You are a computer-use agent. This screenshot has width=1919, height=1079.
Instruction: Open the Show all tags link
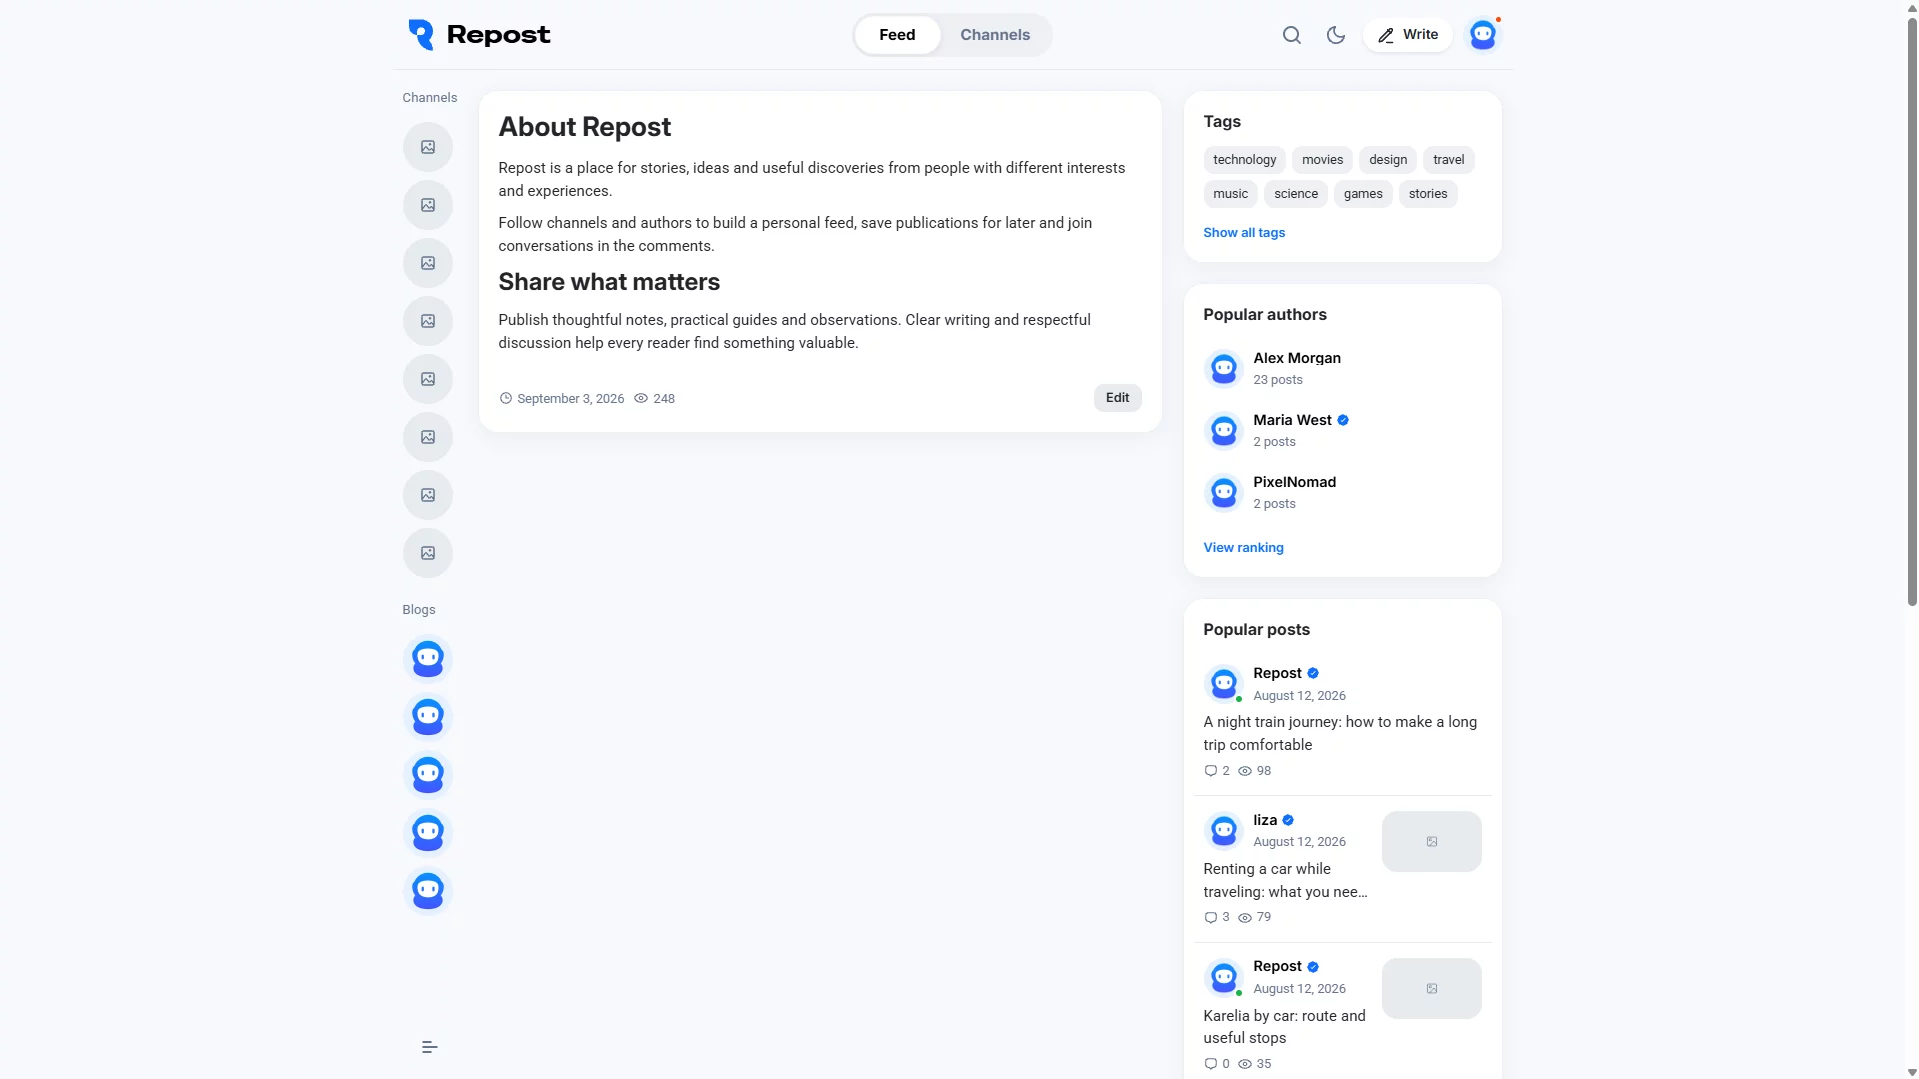(1244, 233)
